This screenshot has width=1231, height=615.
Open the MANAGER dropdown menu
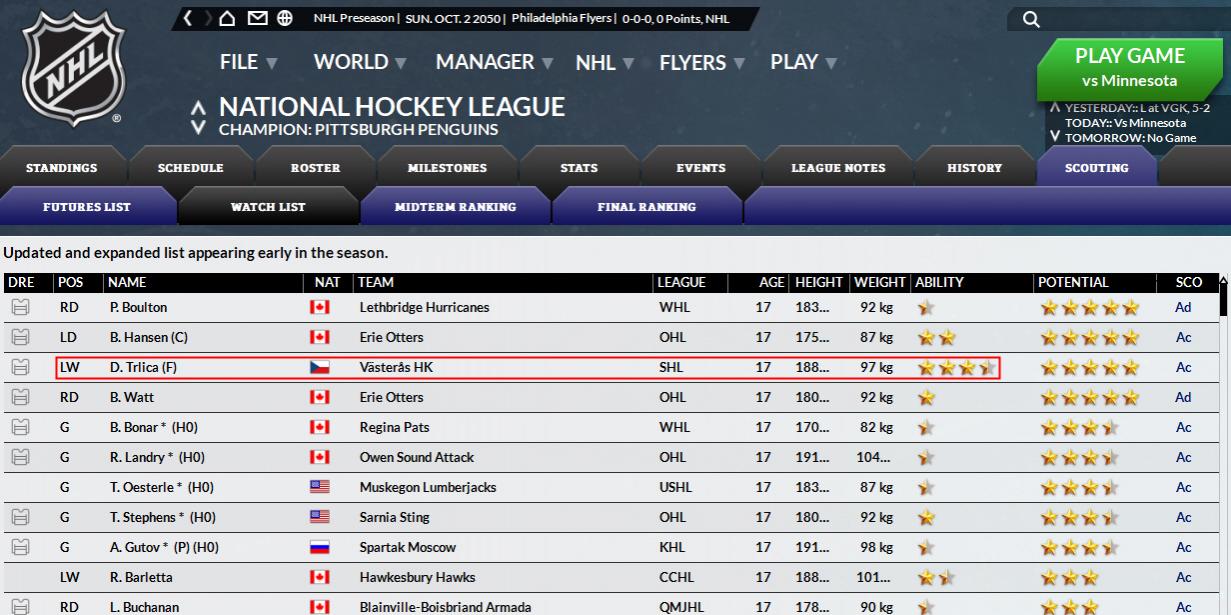click(x=494, y=62)
